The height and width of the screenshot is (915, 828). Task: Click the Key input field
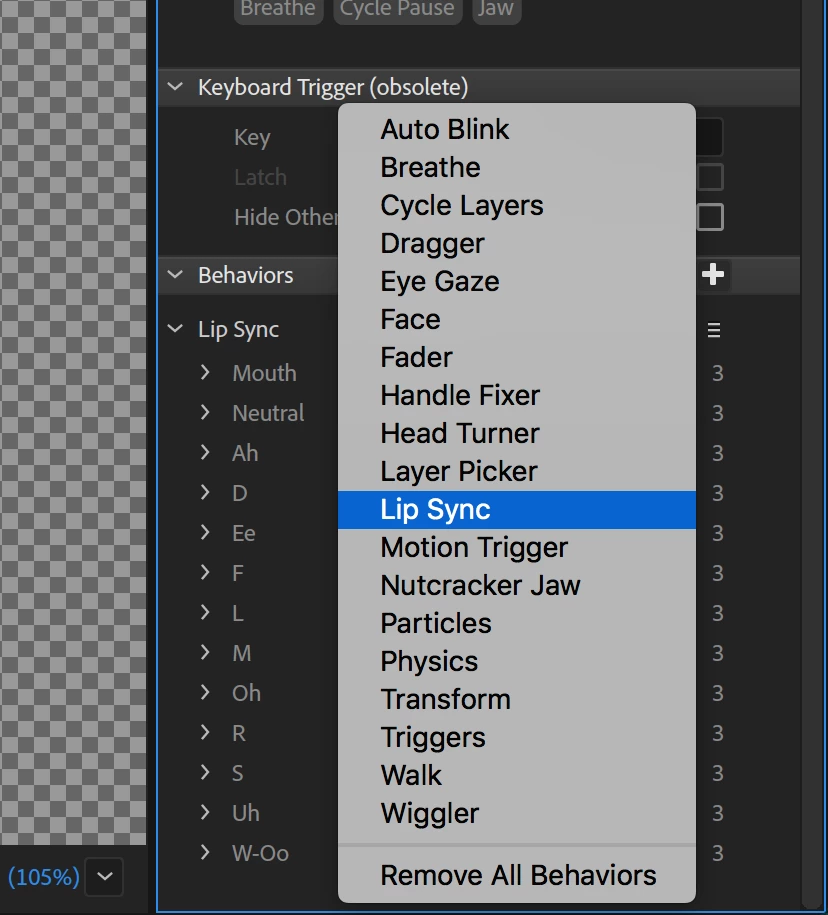tap(709, 137)
